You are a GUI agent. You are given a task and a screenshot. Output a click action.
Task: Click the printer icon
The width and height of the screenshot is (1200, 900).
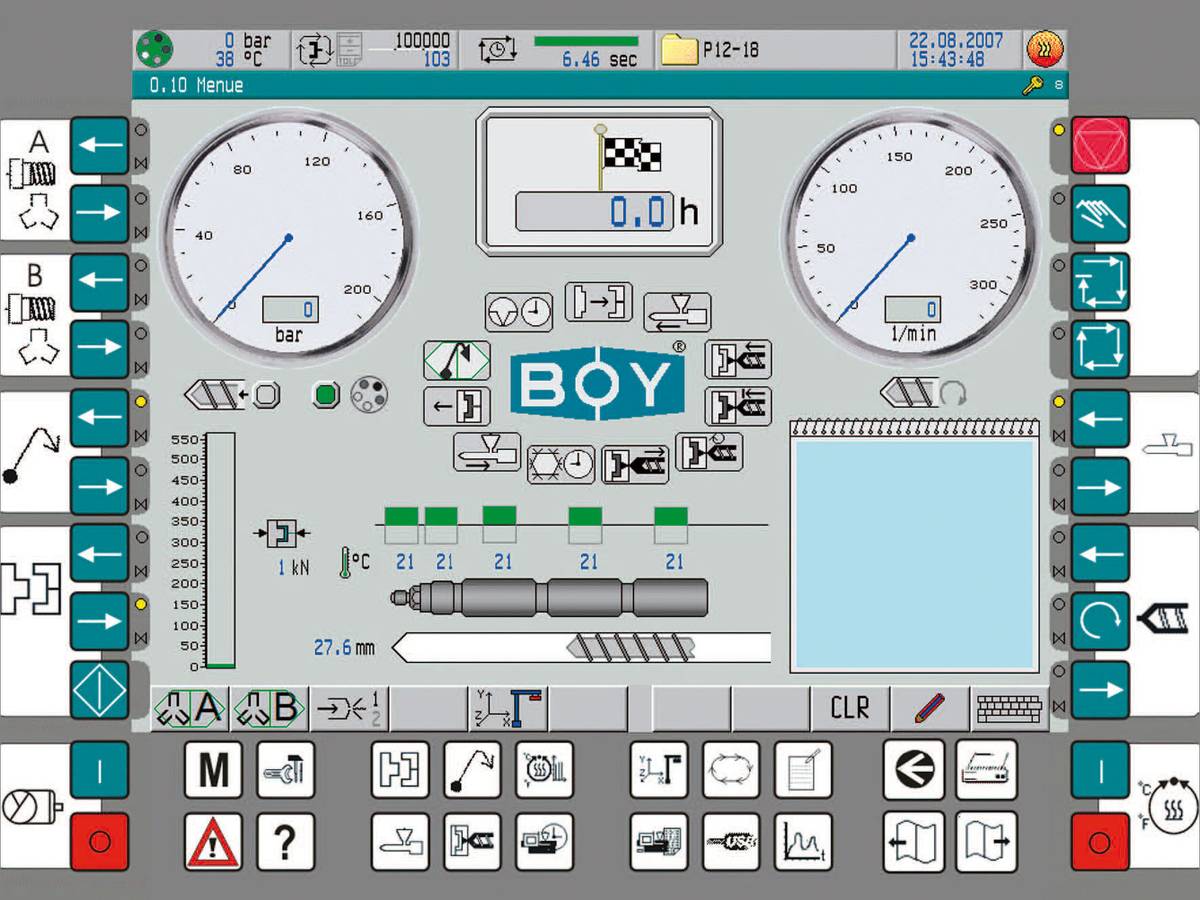(986, 770)
